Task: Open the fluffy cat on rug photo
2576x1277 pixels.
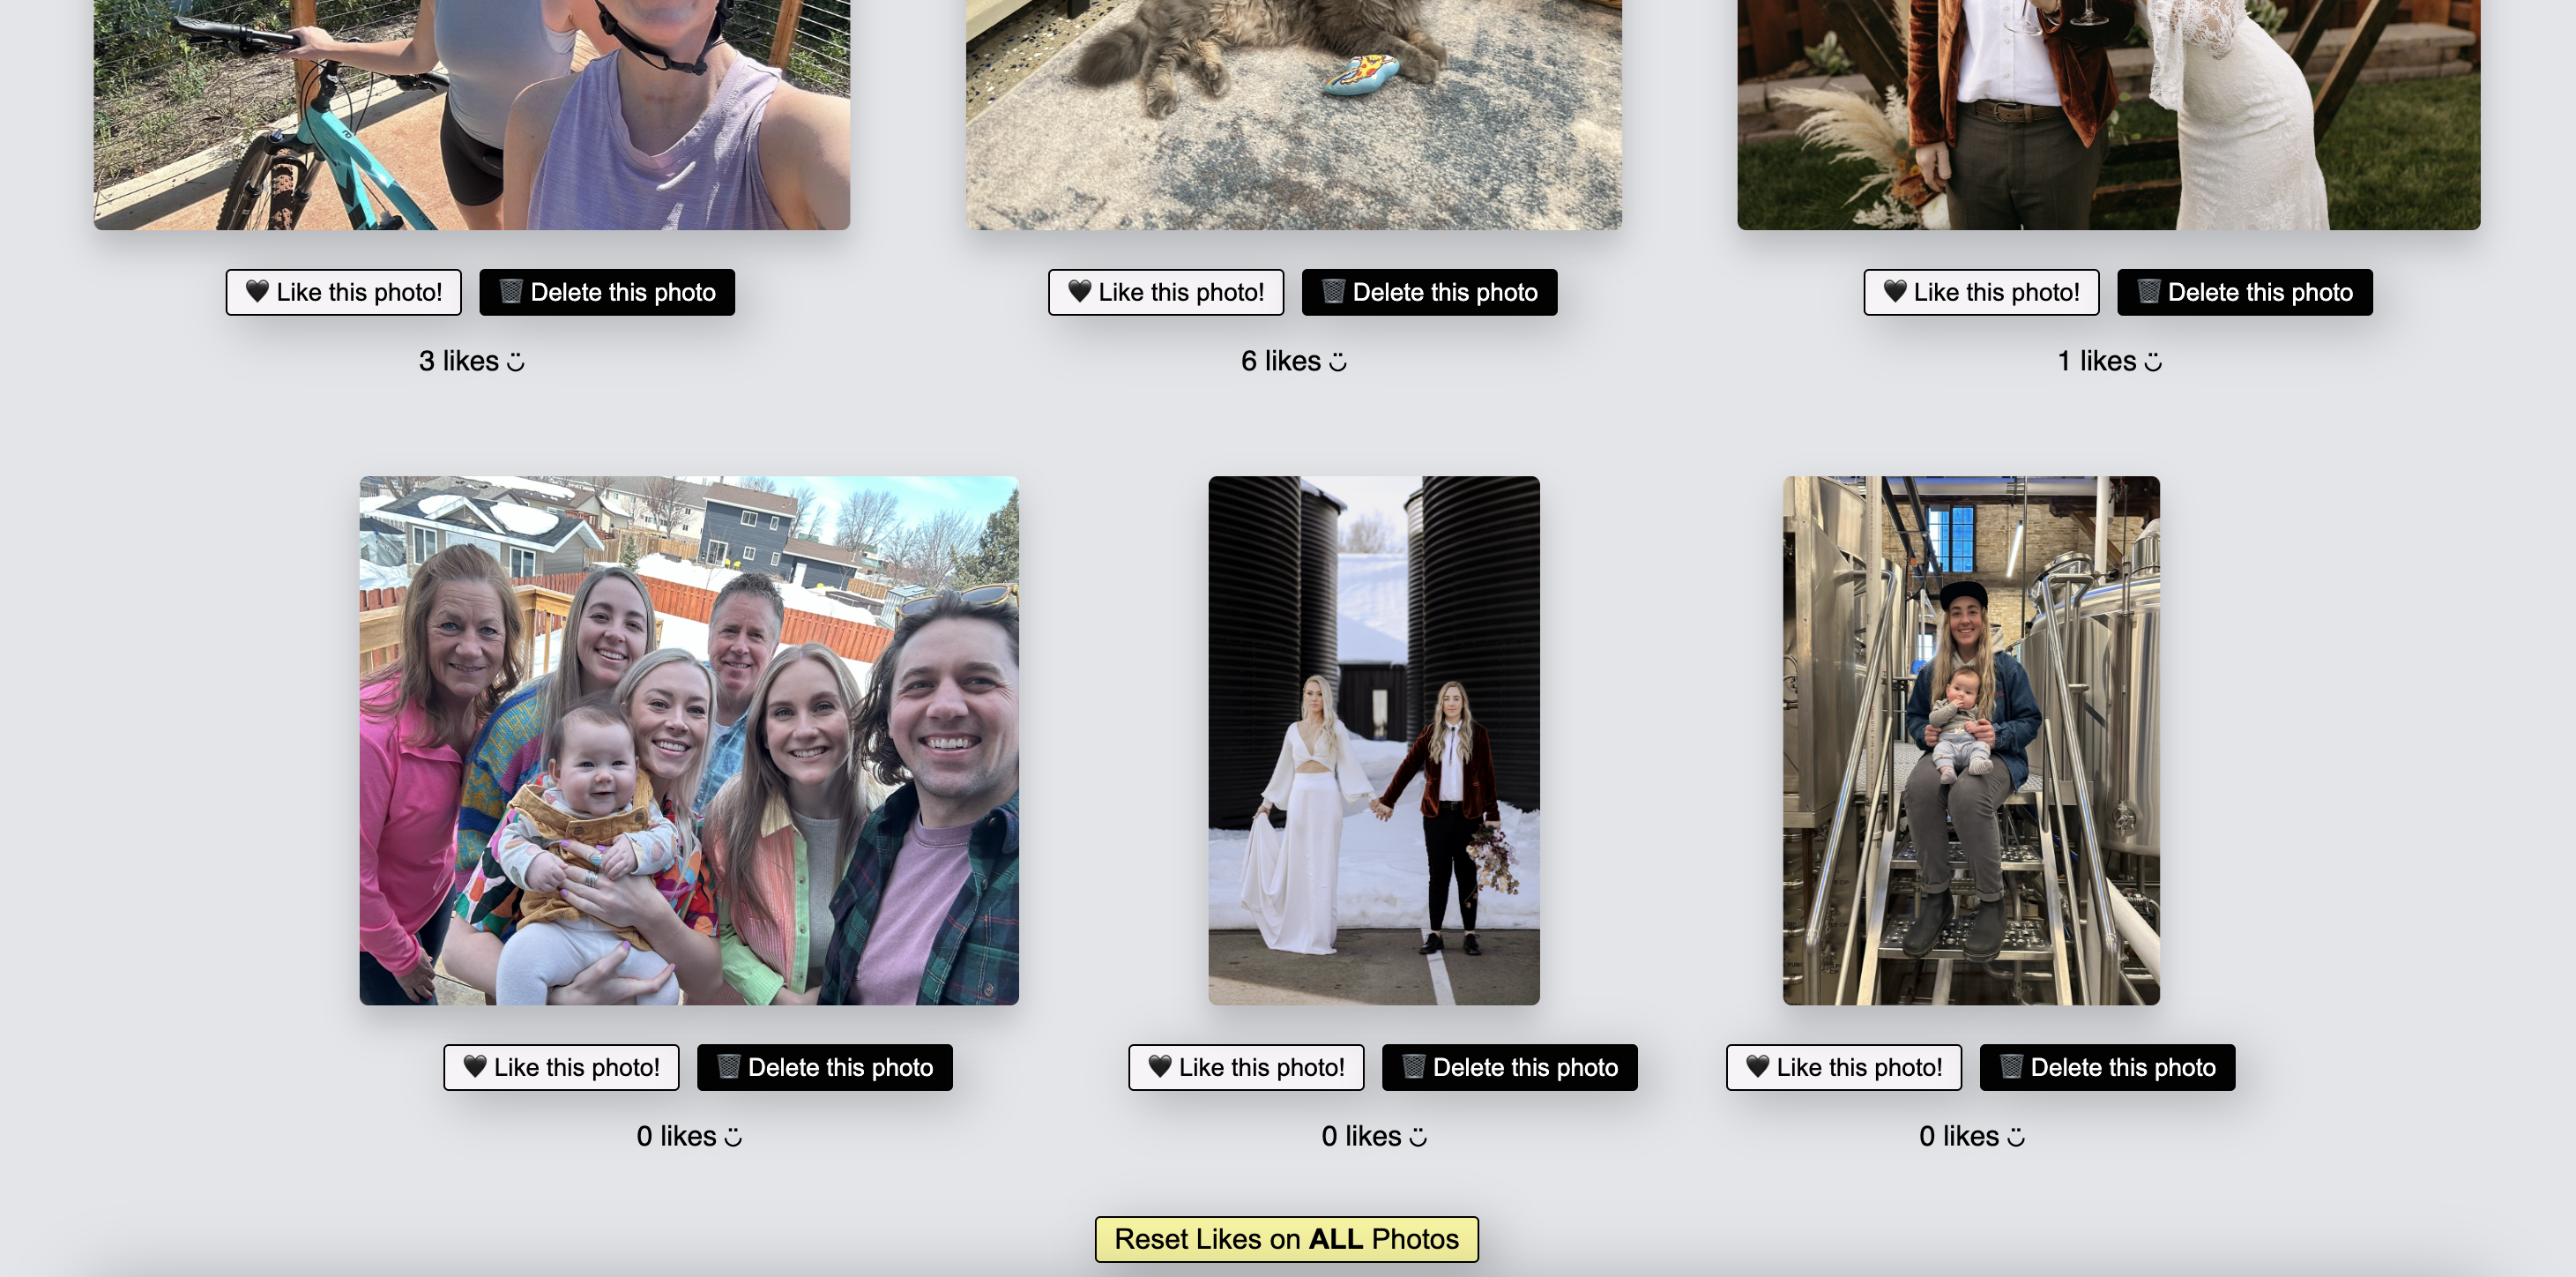Action: pos(1294,115)
